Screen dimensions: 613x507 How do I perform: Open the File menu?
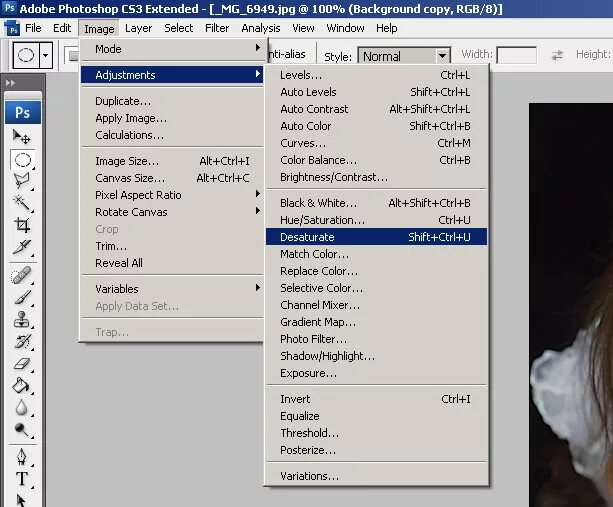click(33, 28)
